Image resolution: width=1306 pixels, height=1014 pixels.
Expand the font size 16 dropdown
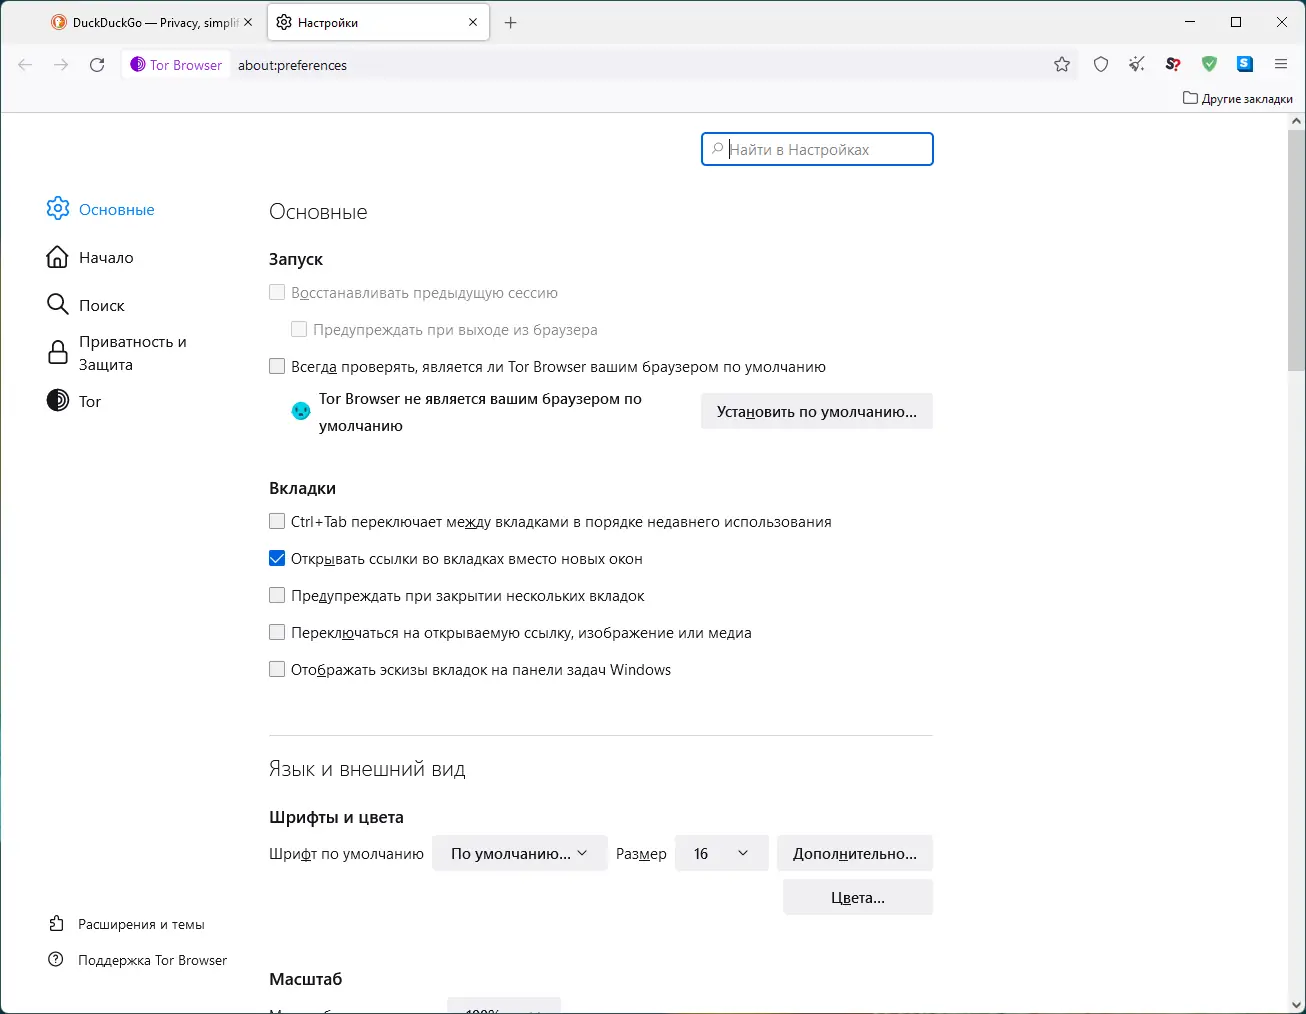721,854
